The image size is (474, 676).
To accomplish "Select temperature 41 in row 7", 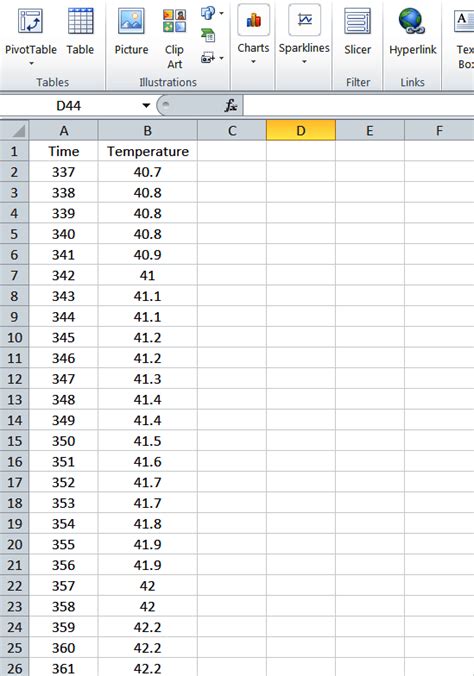I will point(148,275).
